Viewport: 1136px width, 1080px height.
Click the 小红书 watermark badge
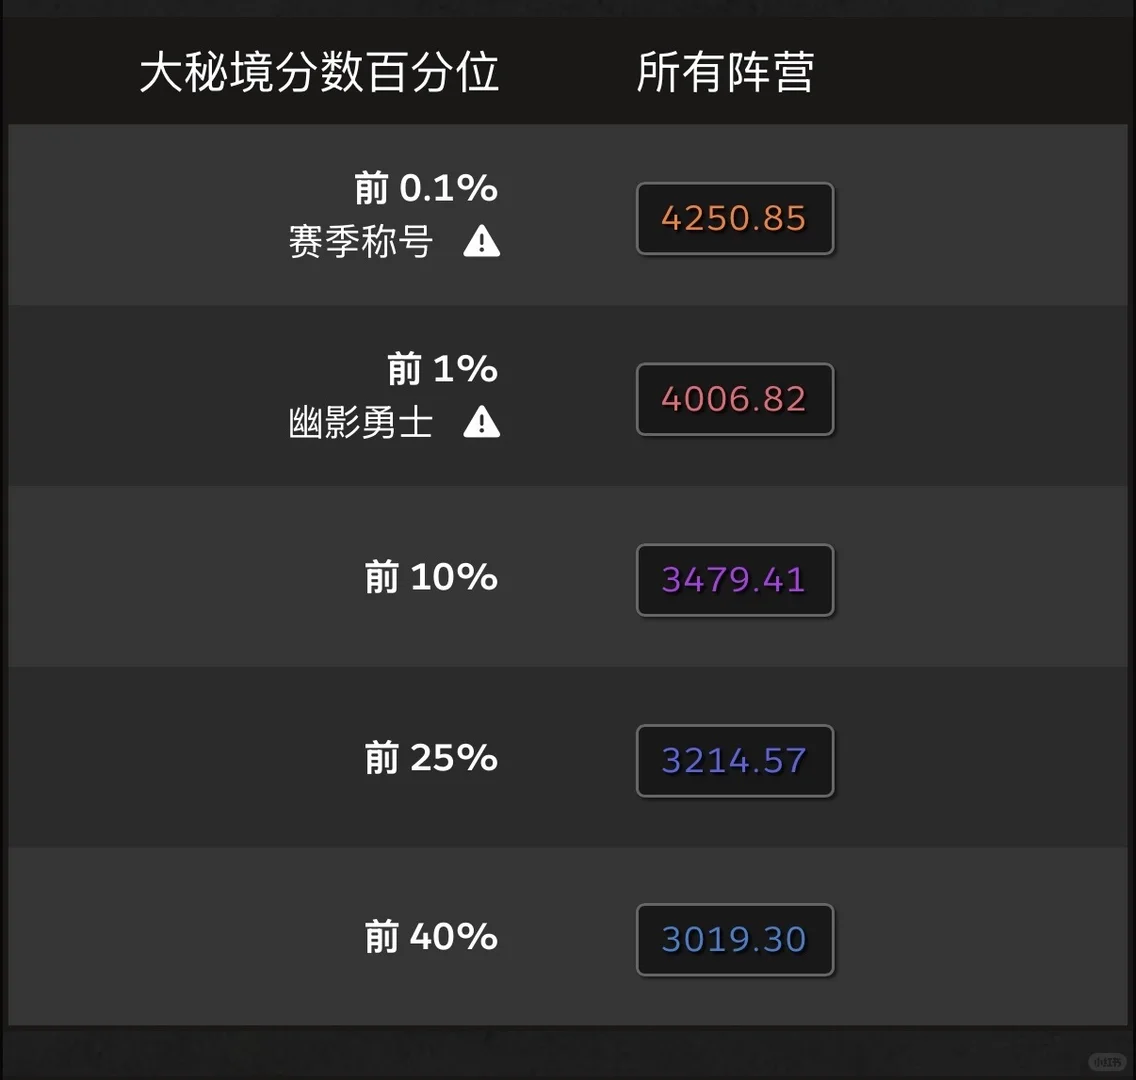click(x=1107, y=1062)
